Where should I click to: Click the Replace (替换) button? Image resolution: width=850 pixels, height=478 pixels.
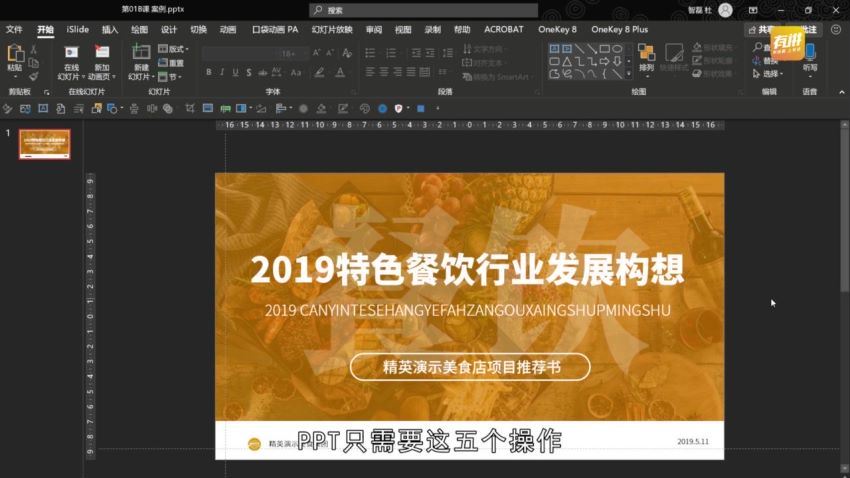pyautogui.click(x=768, y=61)
